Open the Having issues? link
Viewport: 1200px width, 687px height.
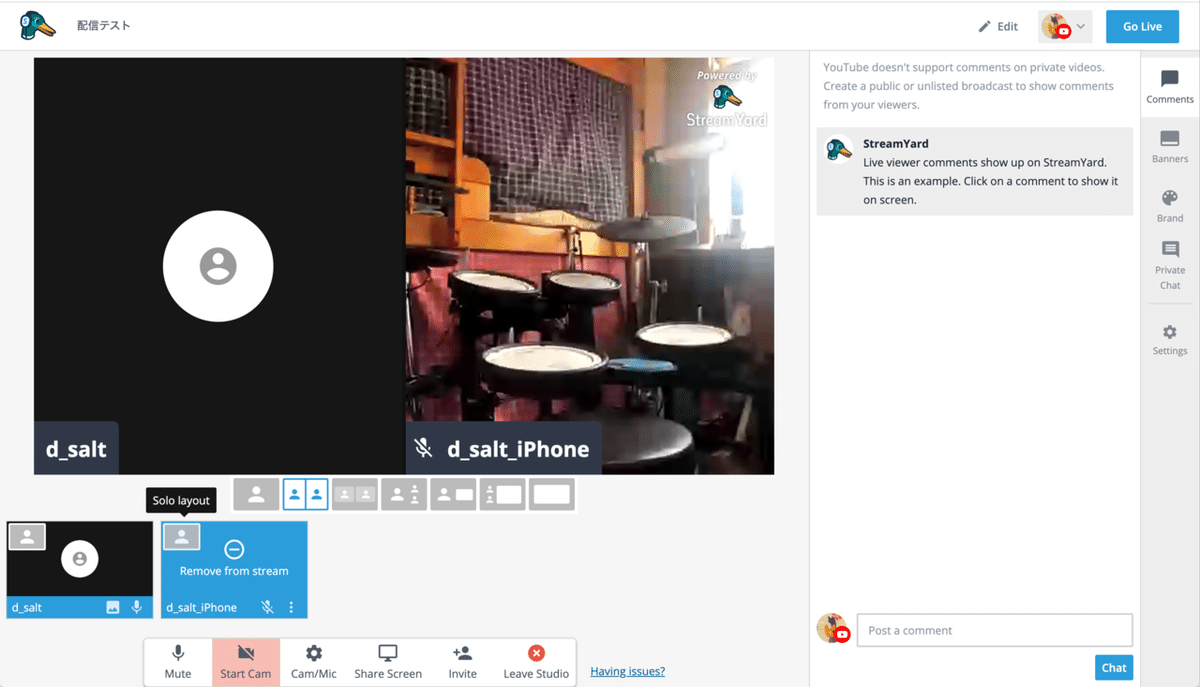[627, 672]
